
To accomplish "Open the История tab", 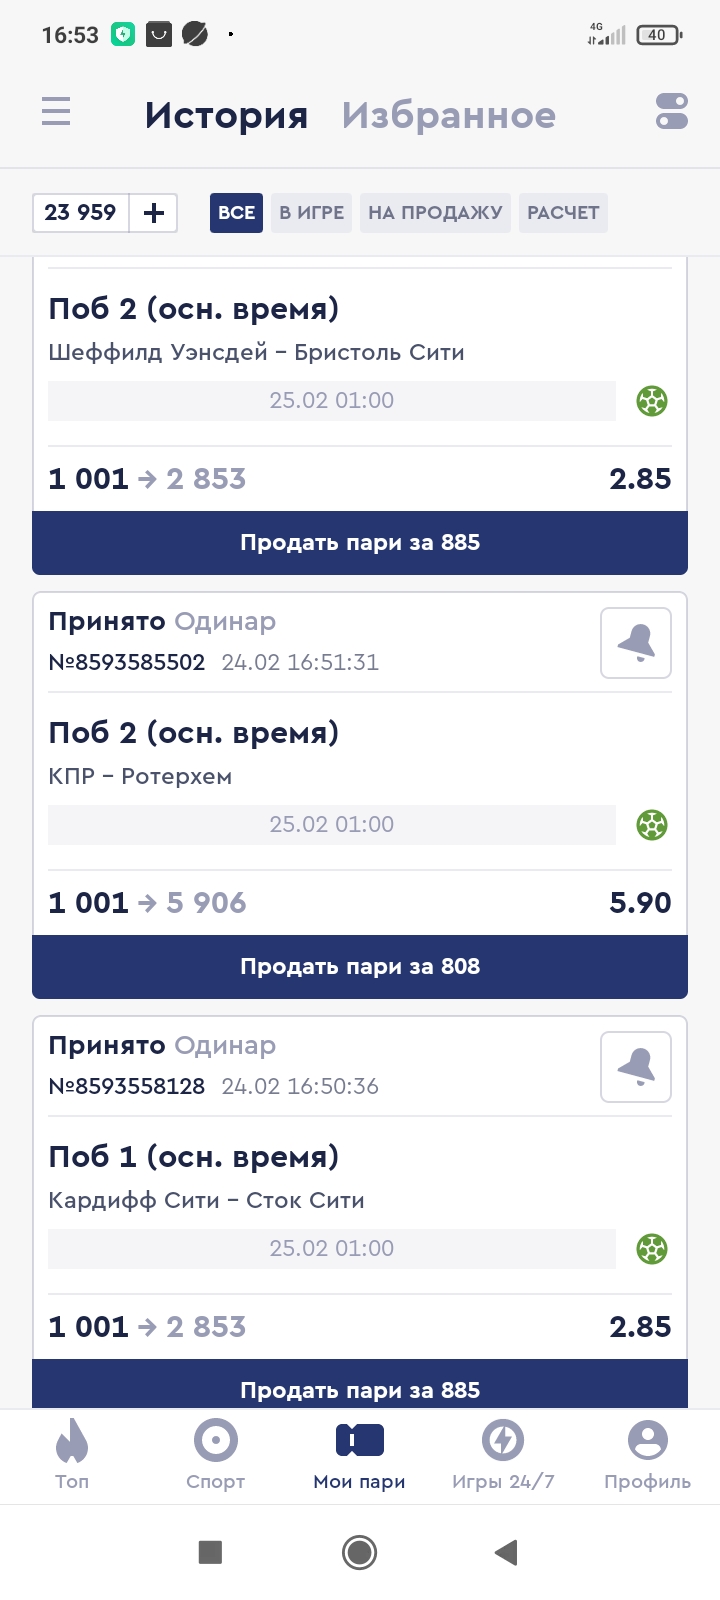I will point(226,115).
